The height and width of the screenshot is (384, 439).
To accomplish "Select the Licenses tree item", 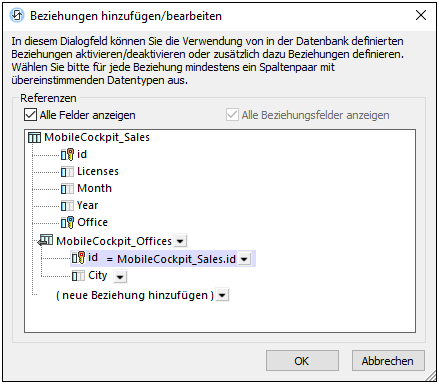I will click(x=98, y=171).
